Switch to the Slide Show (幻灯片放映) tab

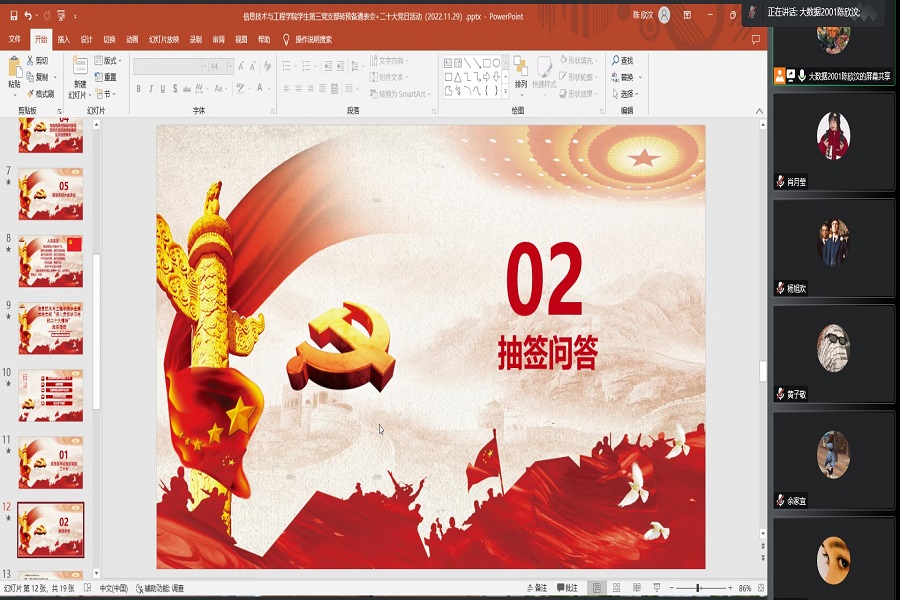[164, 39]
